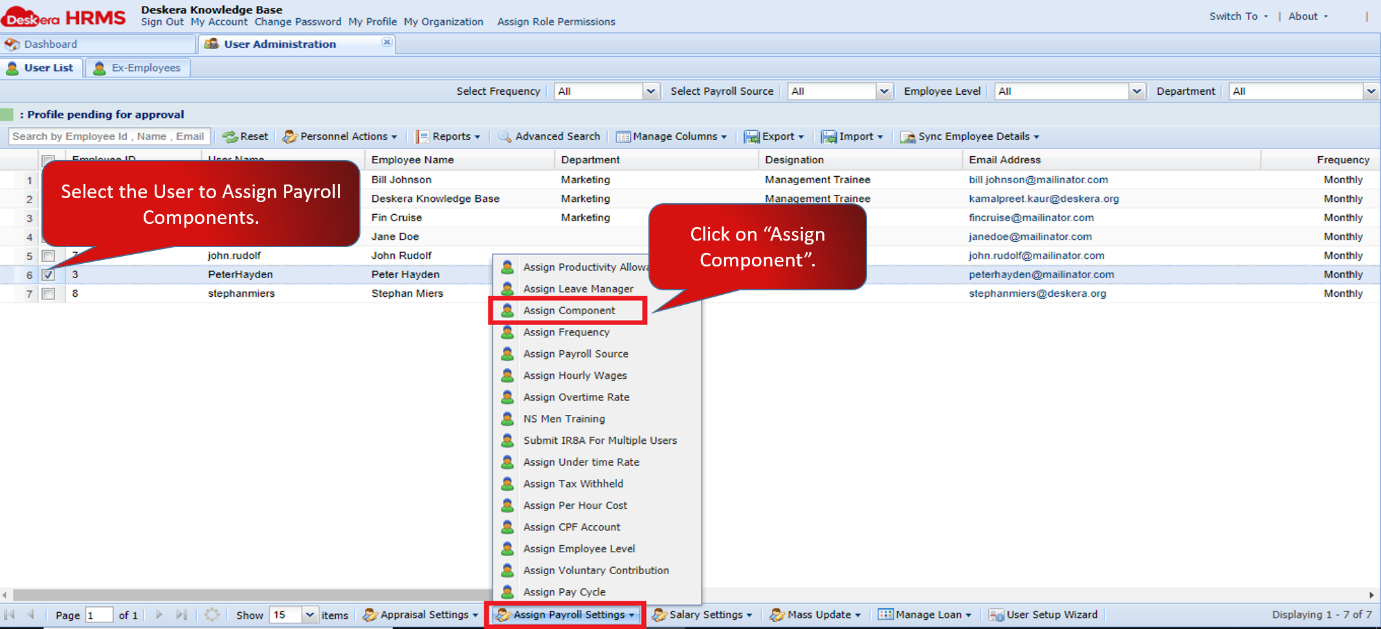Open the Manage Loan menu
Viewport: 1381px width, 629px height.
(925, 615)
